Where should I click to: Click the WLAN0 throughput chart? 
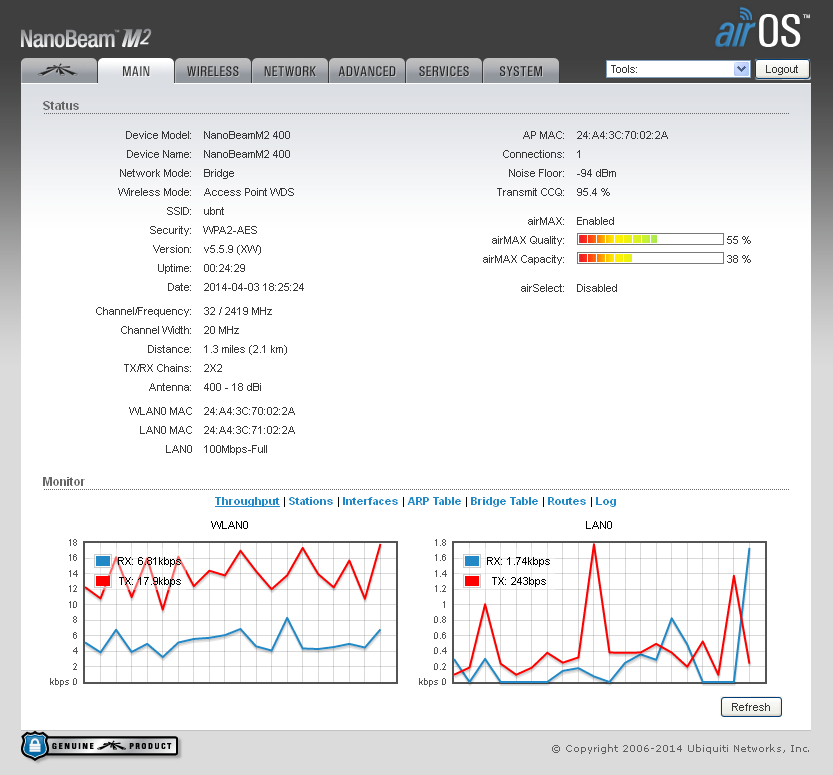tap(241, 612)
